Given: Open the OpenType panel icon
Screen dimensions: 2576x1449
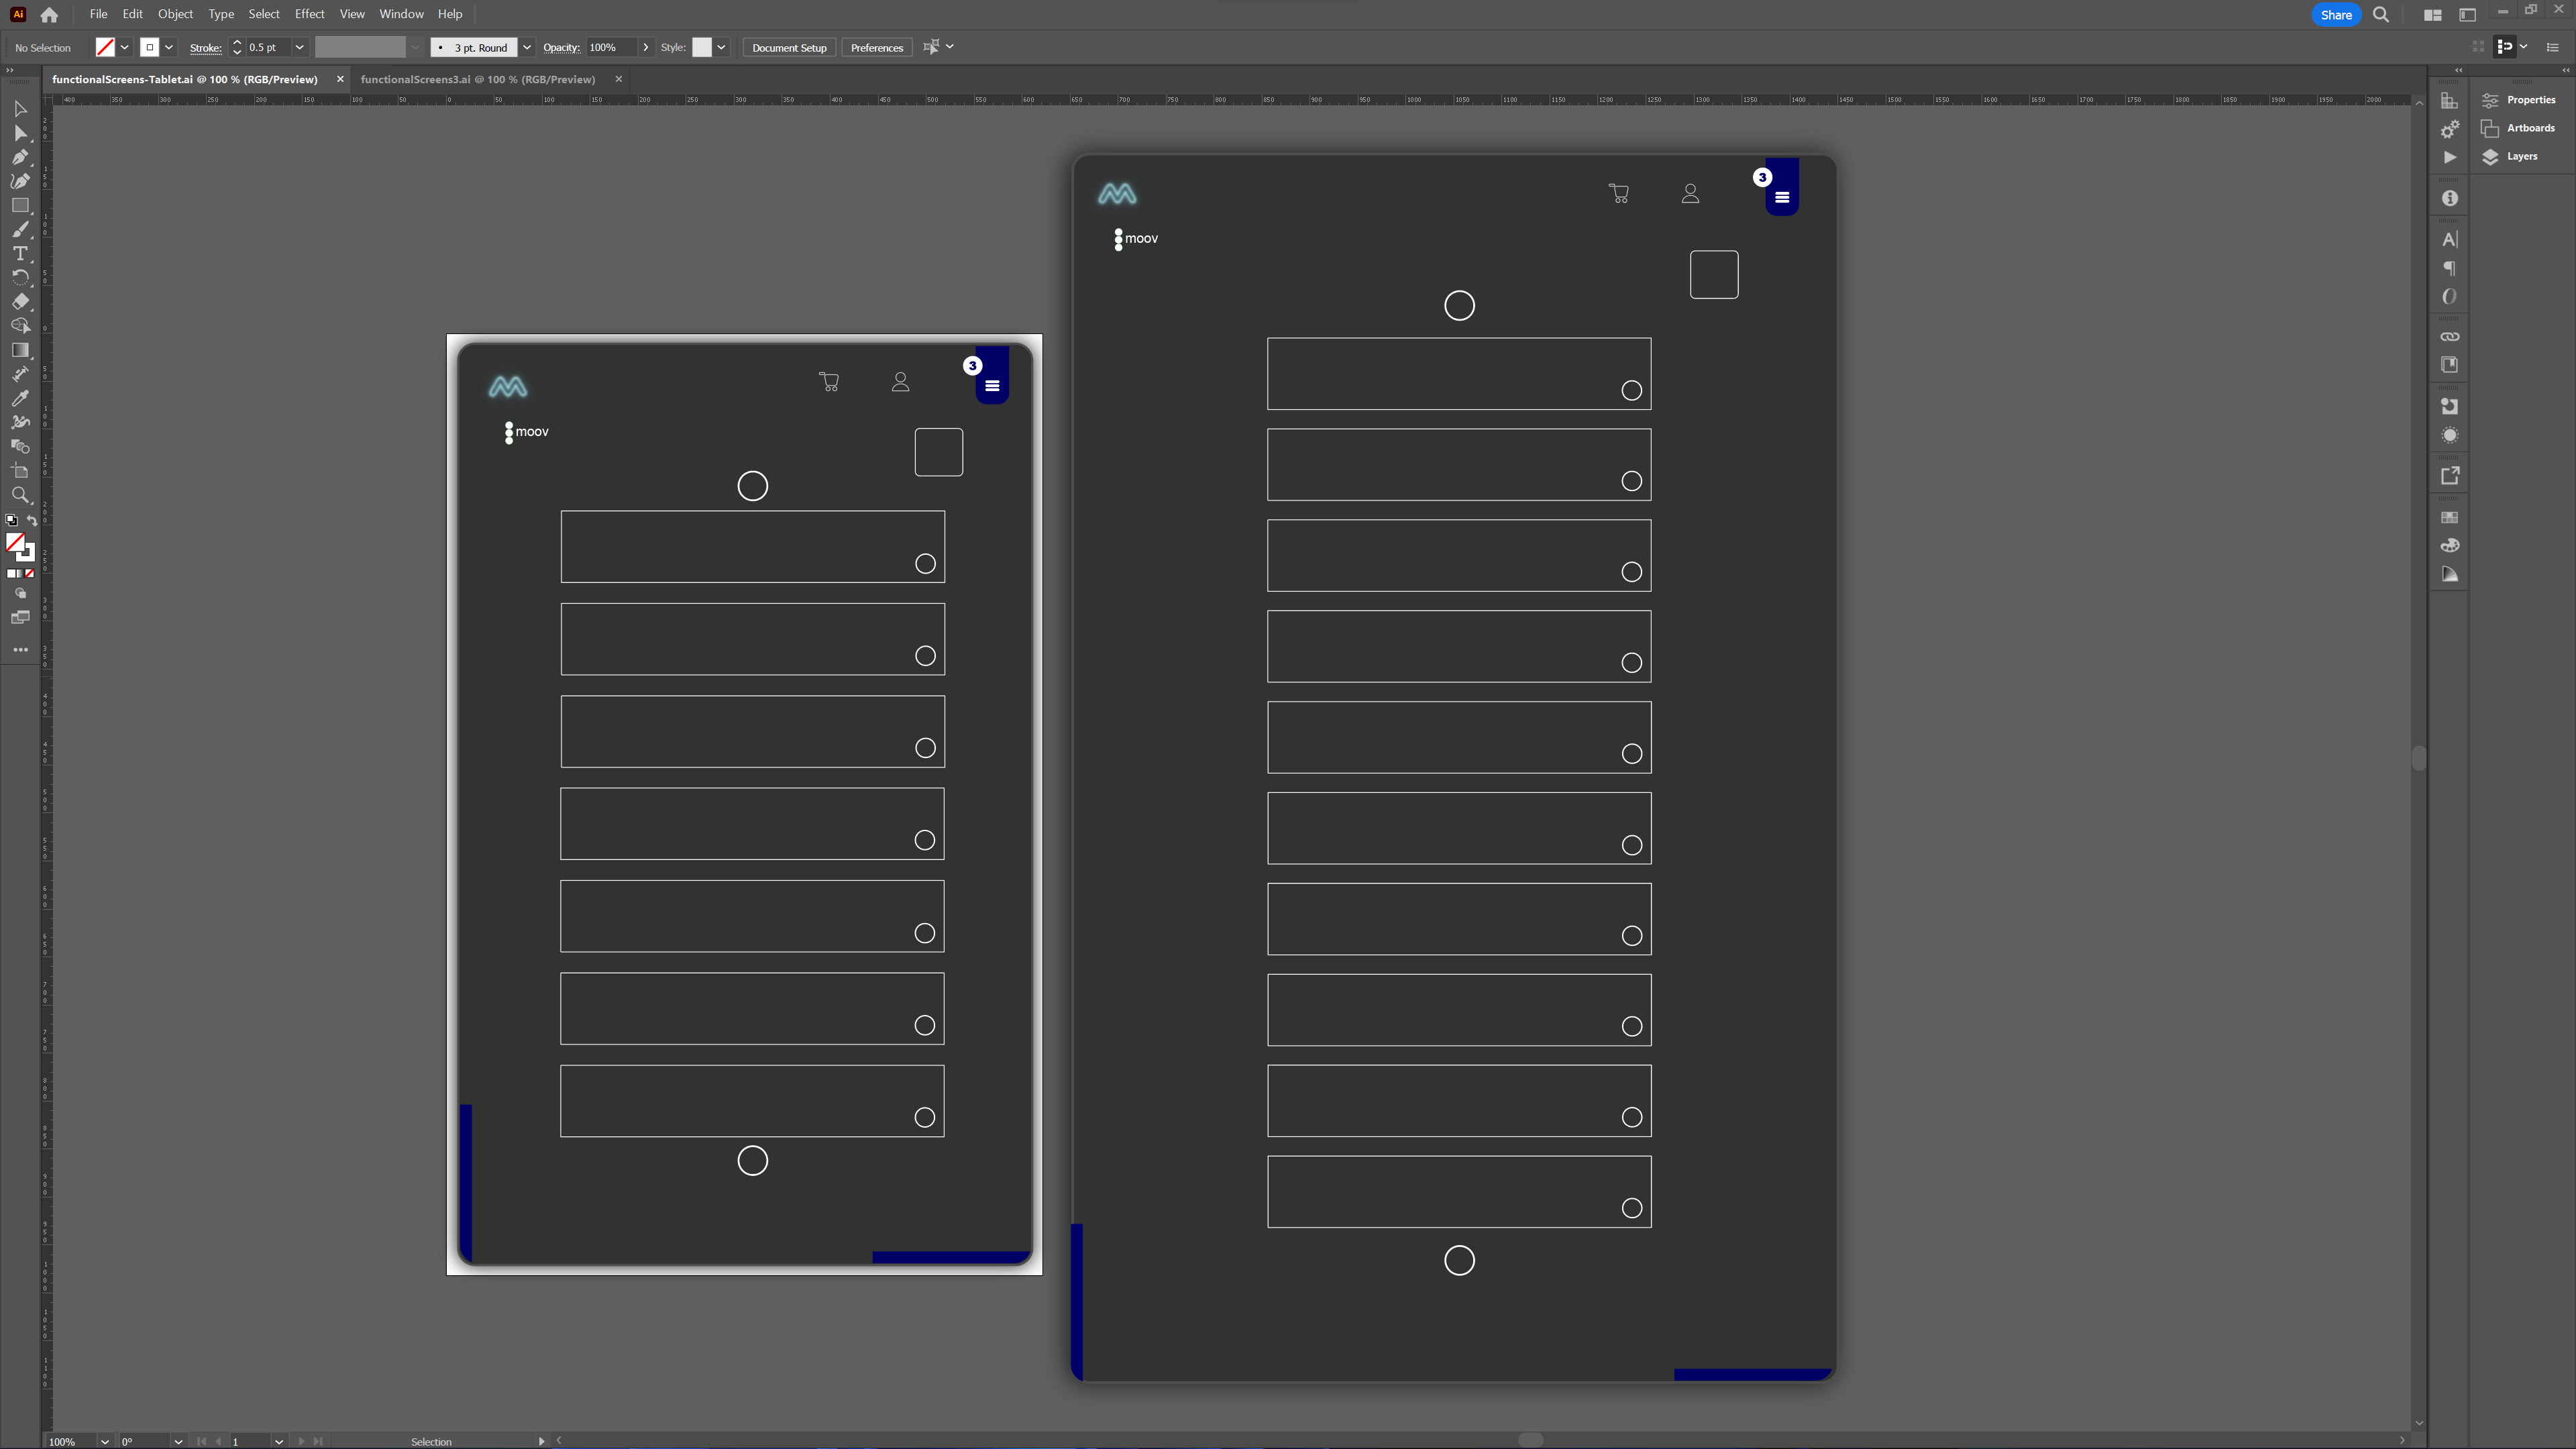Looking at the screenshot, I should tap(2449, 296).
